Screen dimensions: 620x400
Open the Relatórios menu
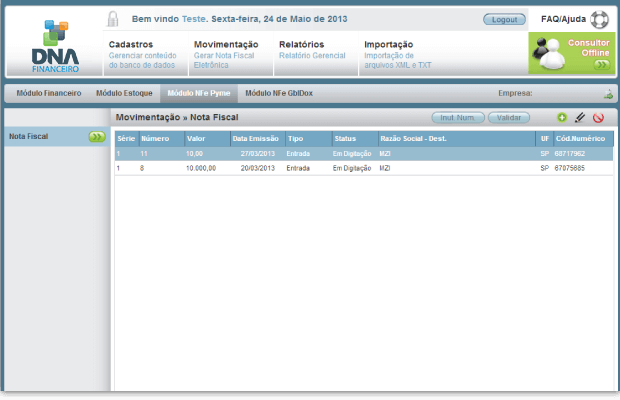301,45
